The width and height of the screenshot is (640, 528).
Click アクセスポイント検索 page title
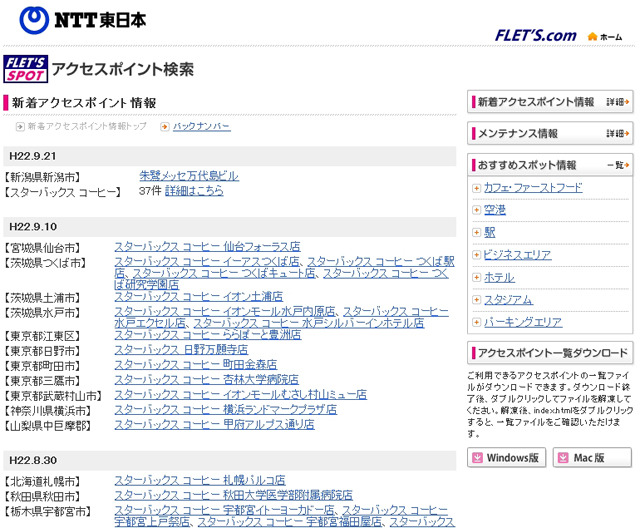(x=123, y=69)
